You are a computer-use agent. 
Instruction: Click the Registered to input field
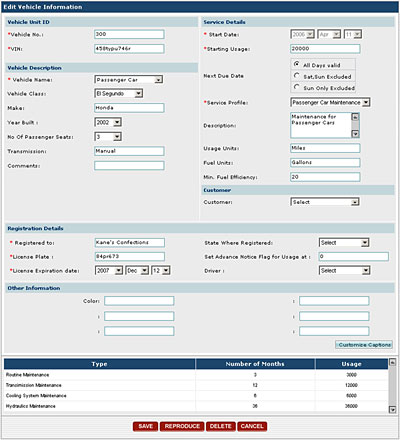click(129, 243)
